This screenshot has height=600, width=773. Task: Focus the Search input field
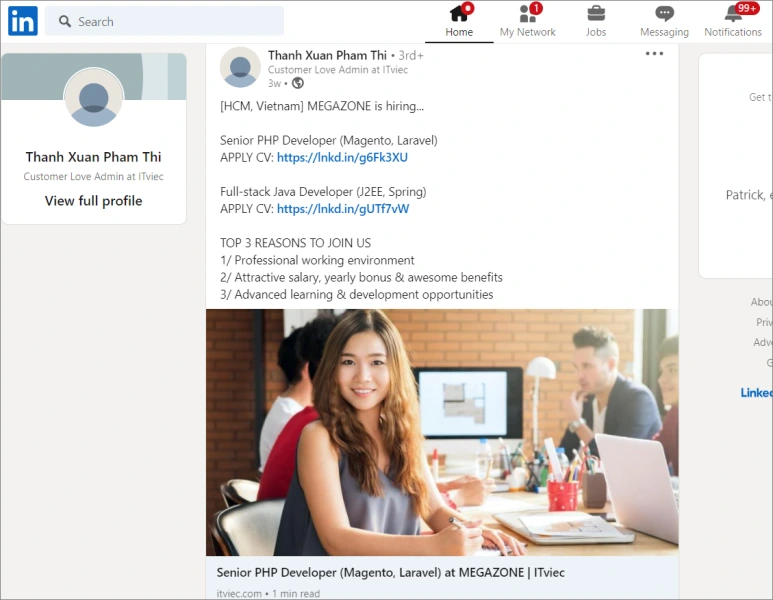tap(164, 21)
